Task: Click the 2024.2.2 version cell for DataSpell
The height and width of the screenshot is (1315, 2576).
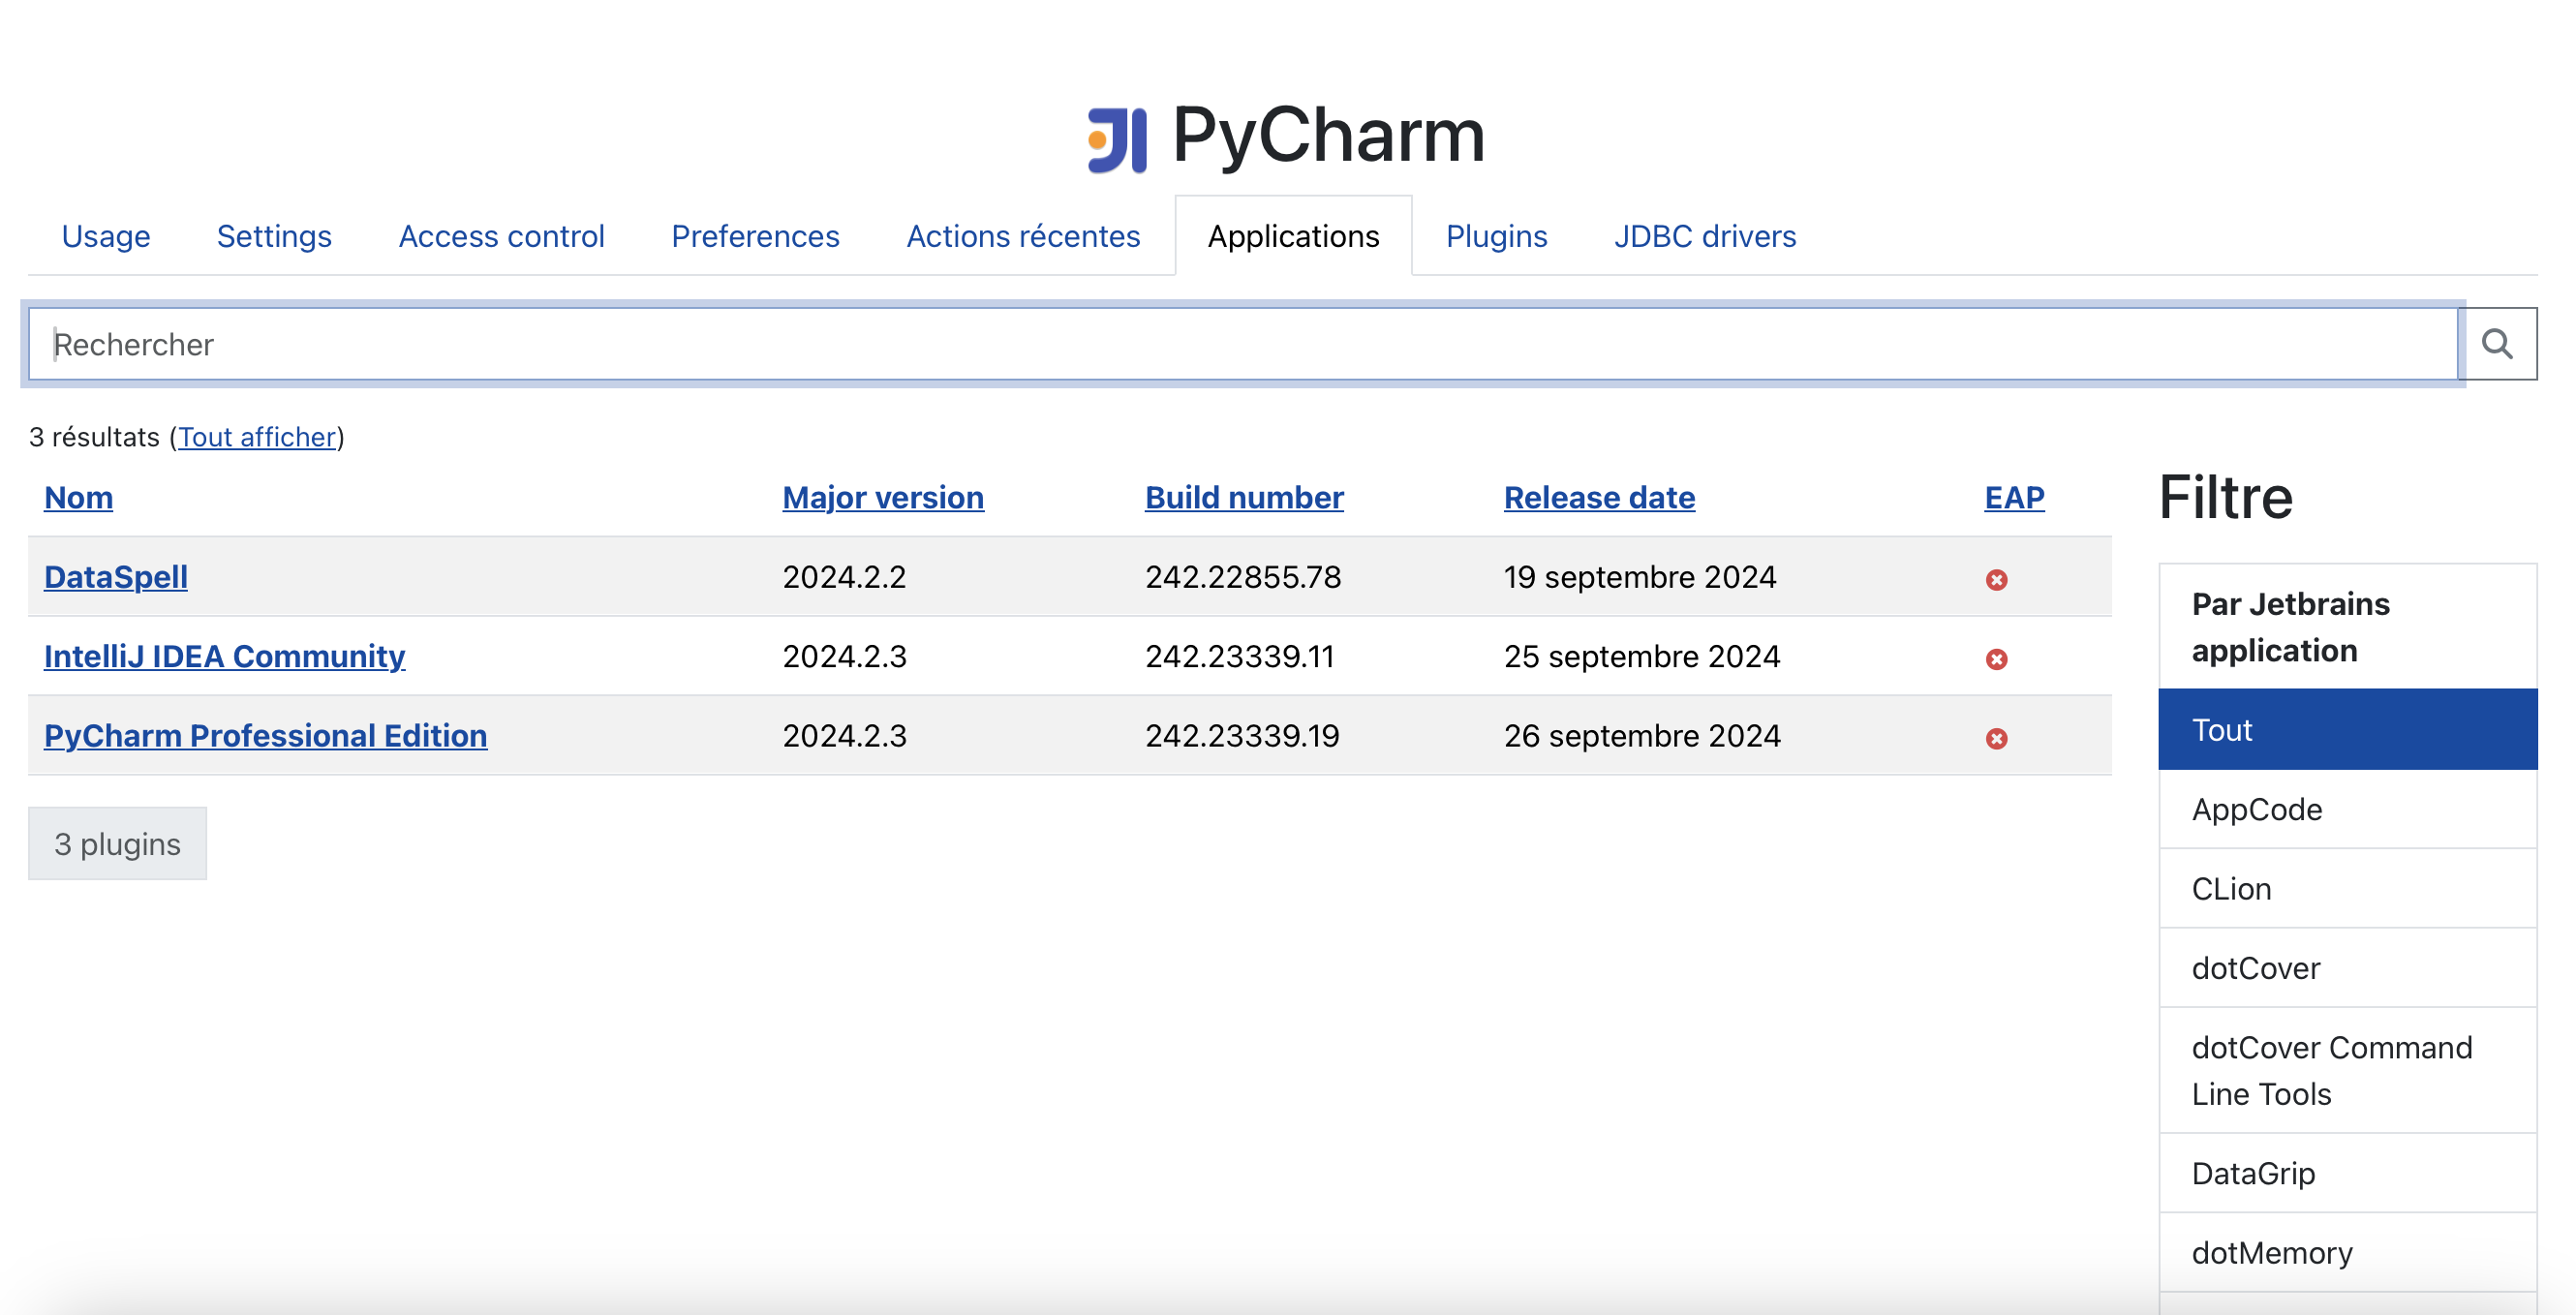Action: [x=844, y=577]
